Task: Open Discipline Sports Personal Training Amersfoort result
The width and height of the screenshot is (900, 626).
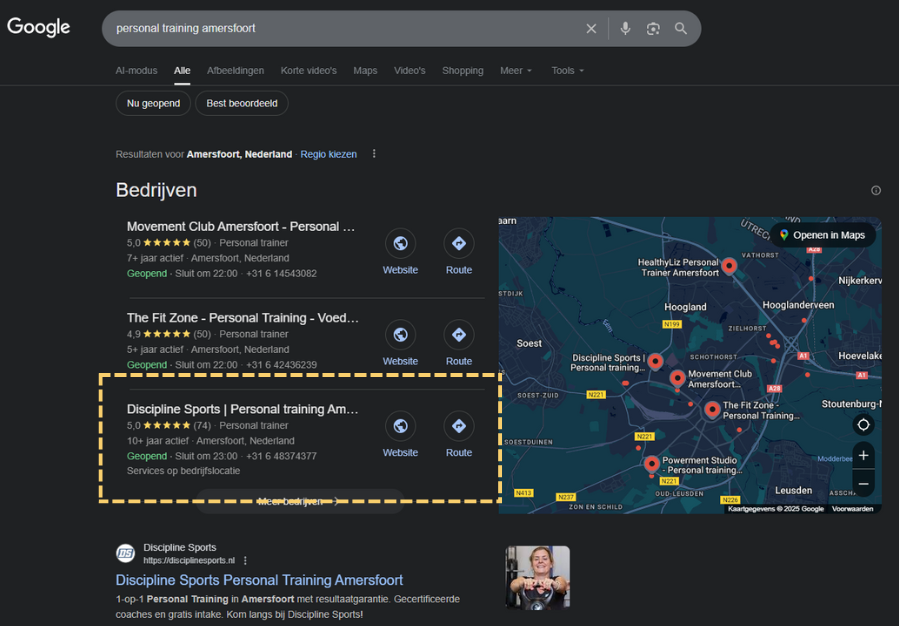Action: tap(259, 580)
